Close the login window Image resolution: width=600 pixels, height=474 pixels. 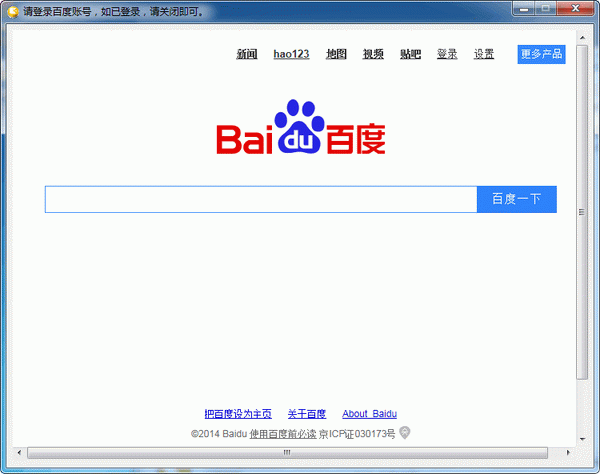(x=575, y=8)
